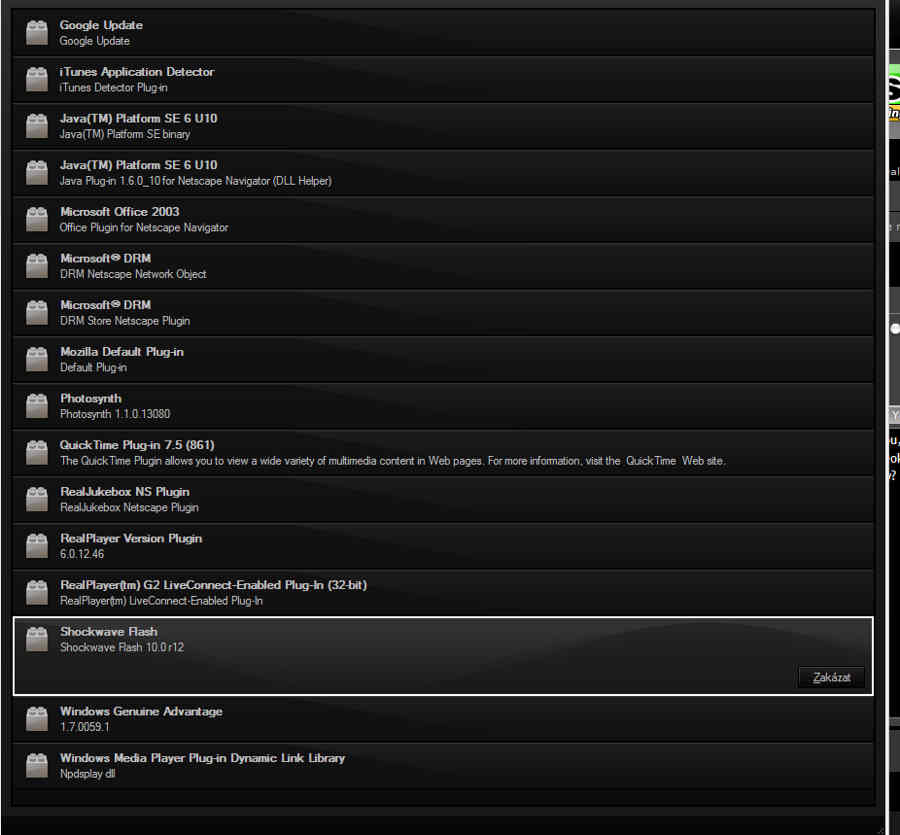
Task: Click the Windows Media Player Plug-in icon
Action: tap(37, 766)
